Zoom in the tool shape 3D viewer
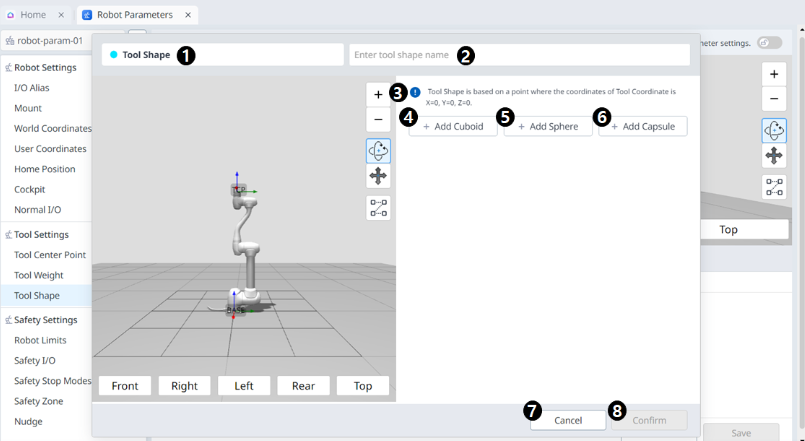The height and width of the screenshot is (441, 805). pos(378,95)
